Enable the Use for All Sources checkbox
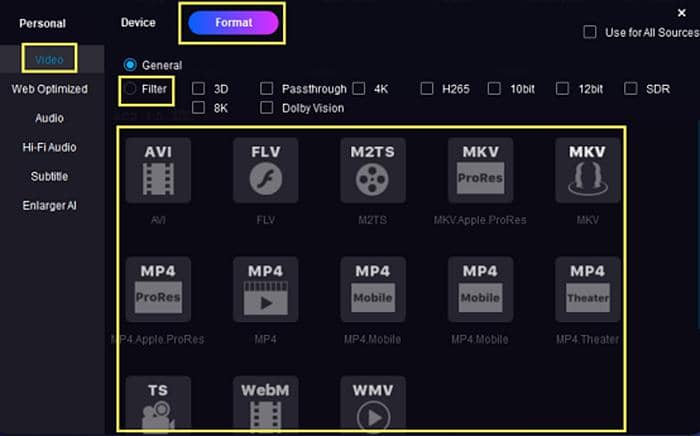 coord(590,33)
